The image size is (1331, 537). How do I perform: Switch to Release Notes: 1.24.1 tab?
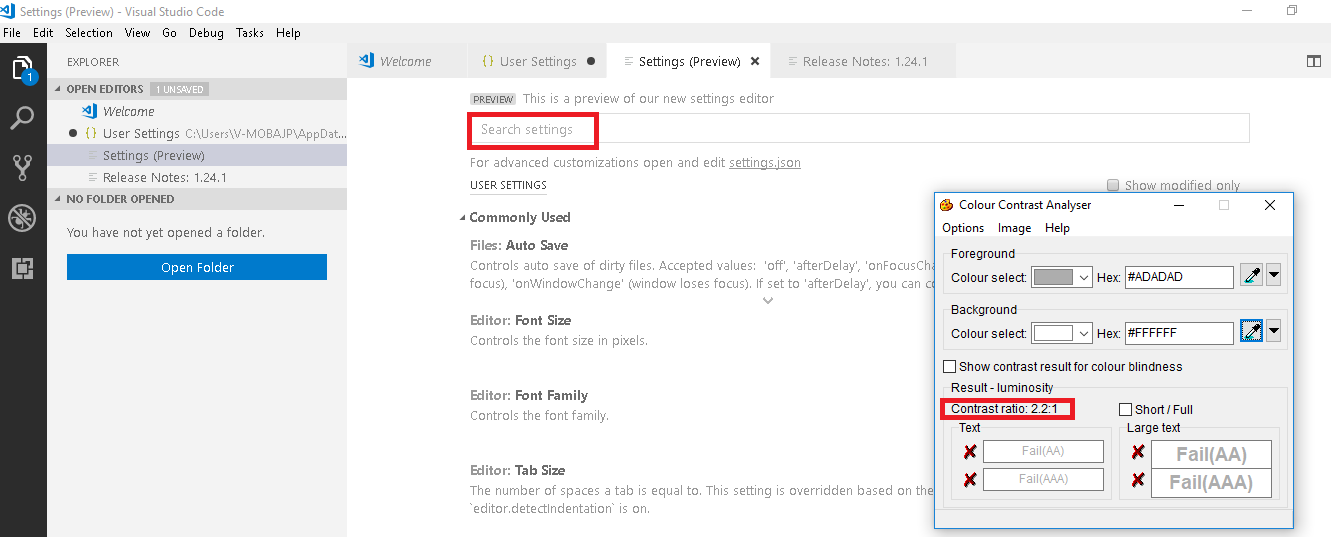tap(865, 61)
